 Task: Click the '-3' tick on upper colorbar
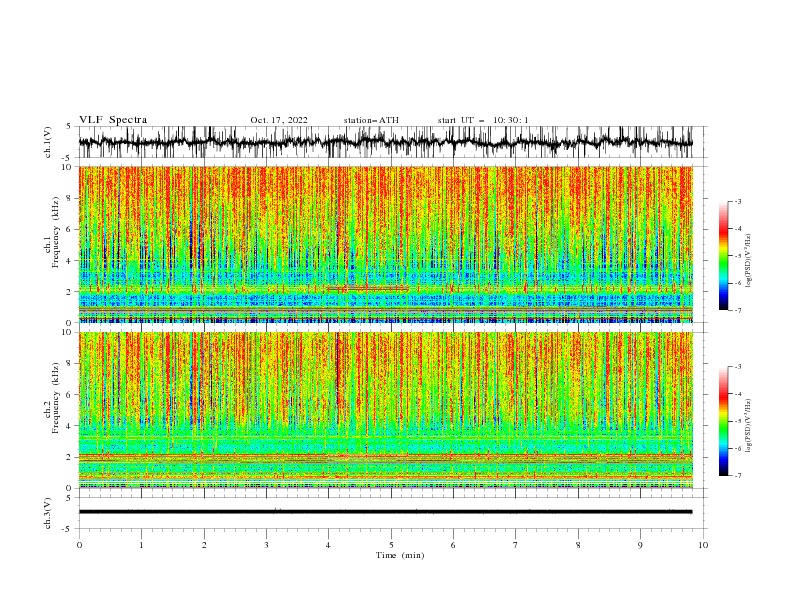point(737,201)
